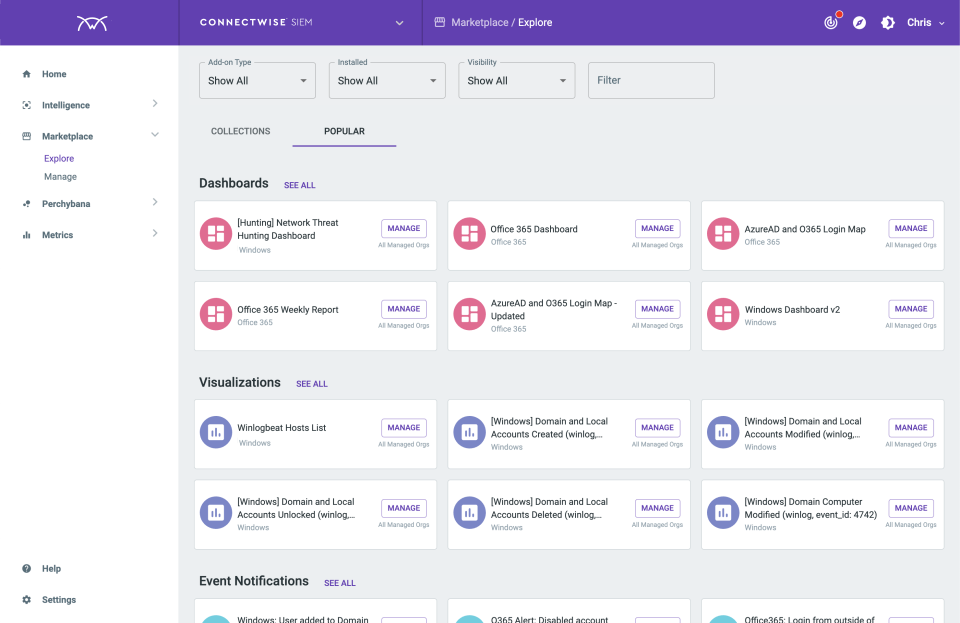This screenshot has height=623, width=960.
Task: Open notifications via the target icon
Action: tap(832, 21)
